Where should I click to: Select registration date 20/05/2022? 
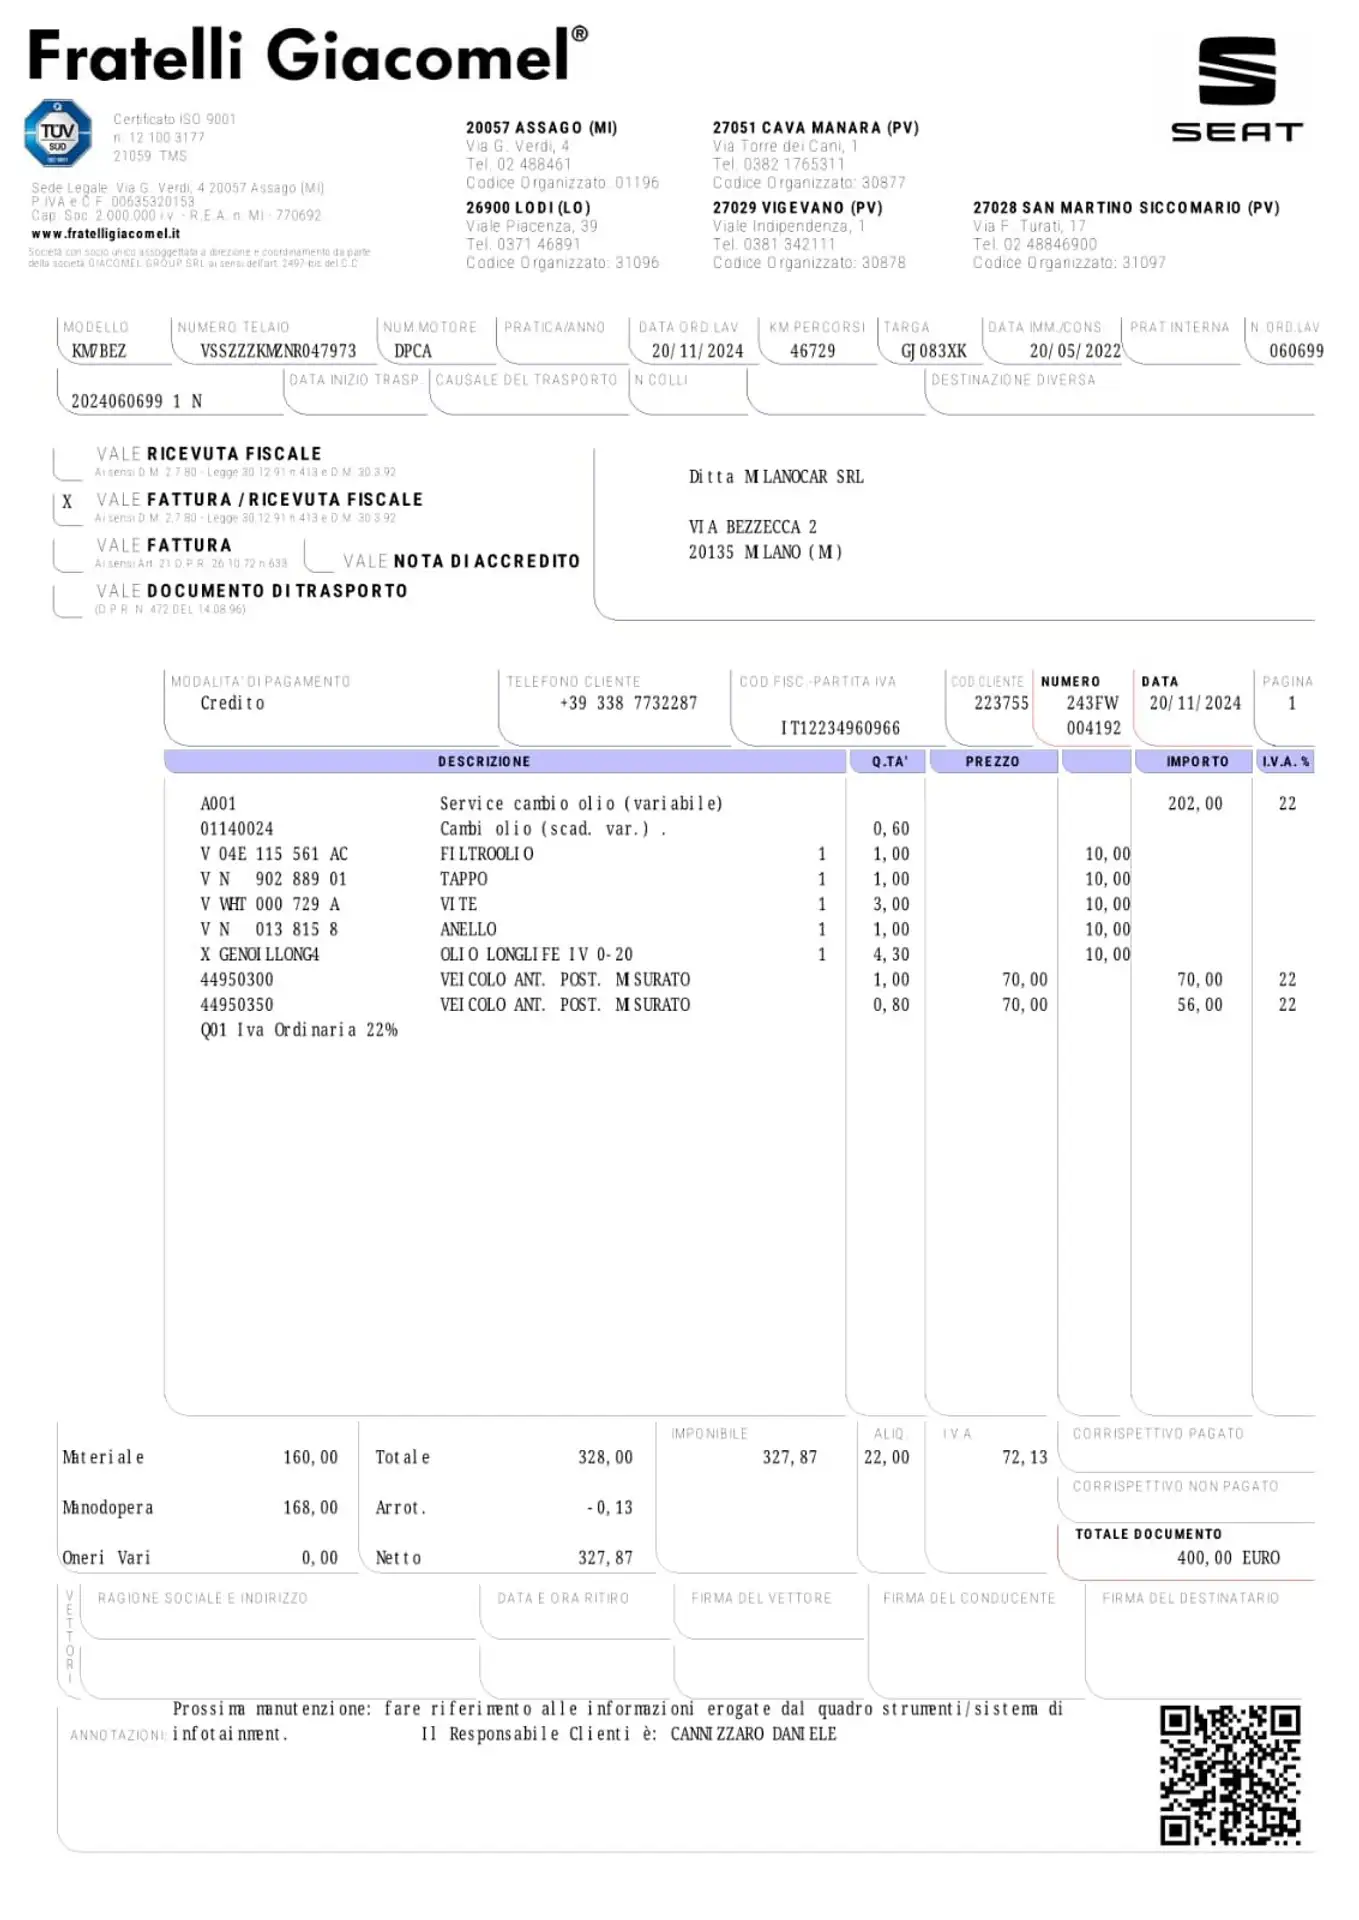click(x=1075, y=351)
